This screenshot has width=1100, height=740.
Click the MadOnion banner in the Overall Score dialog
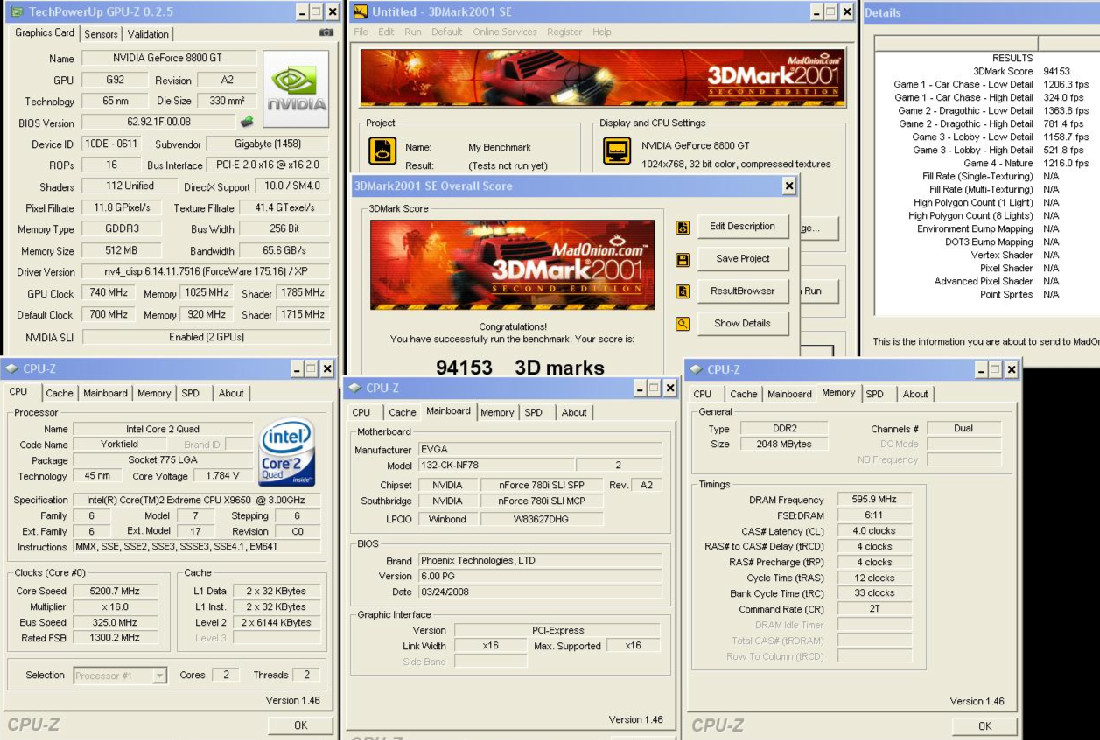click(x=512, y=265)
